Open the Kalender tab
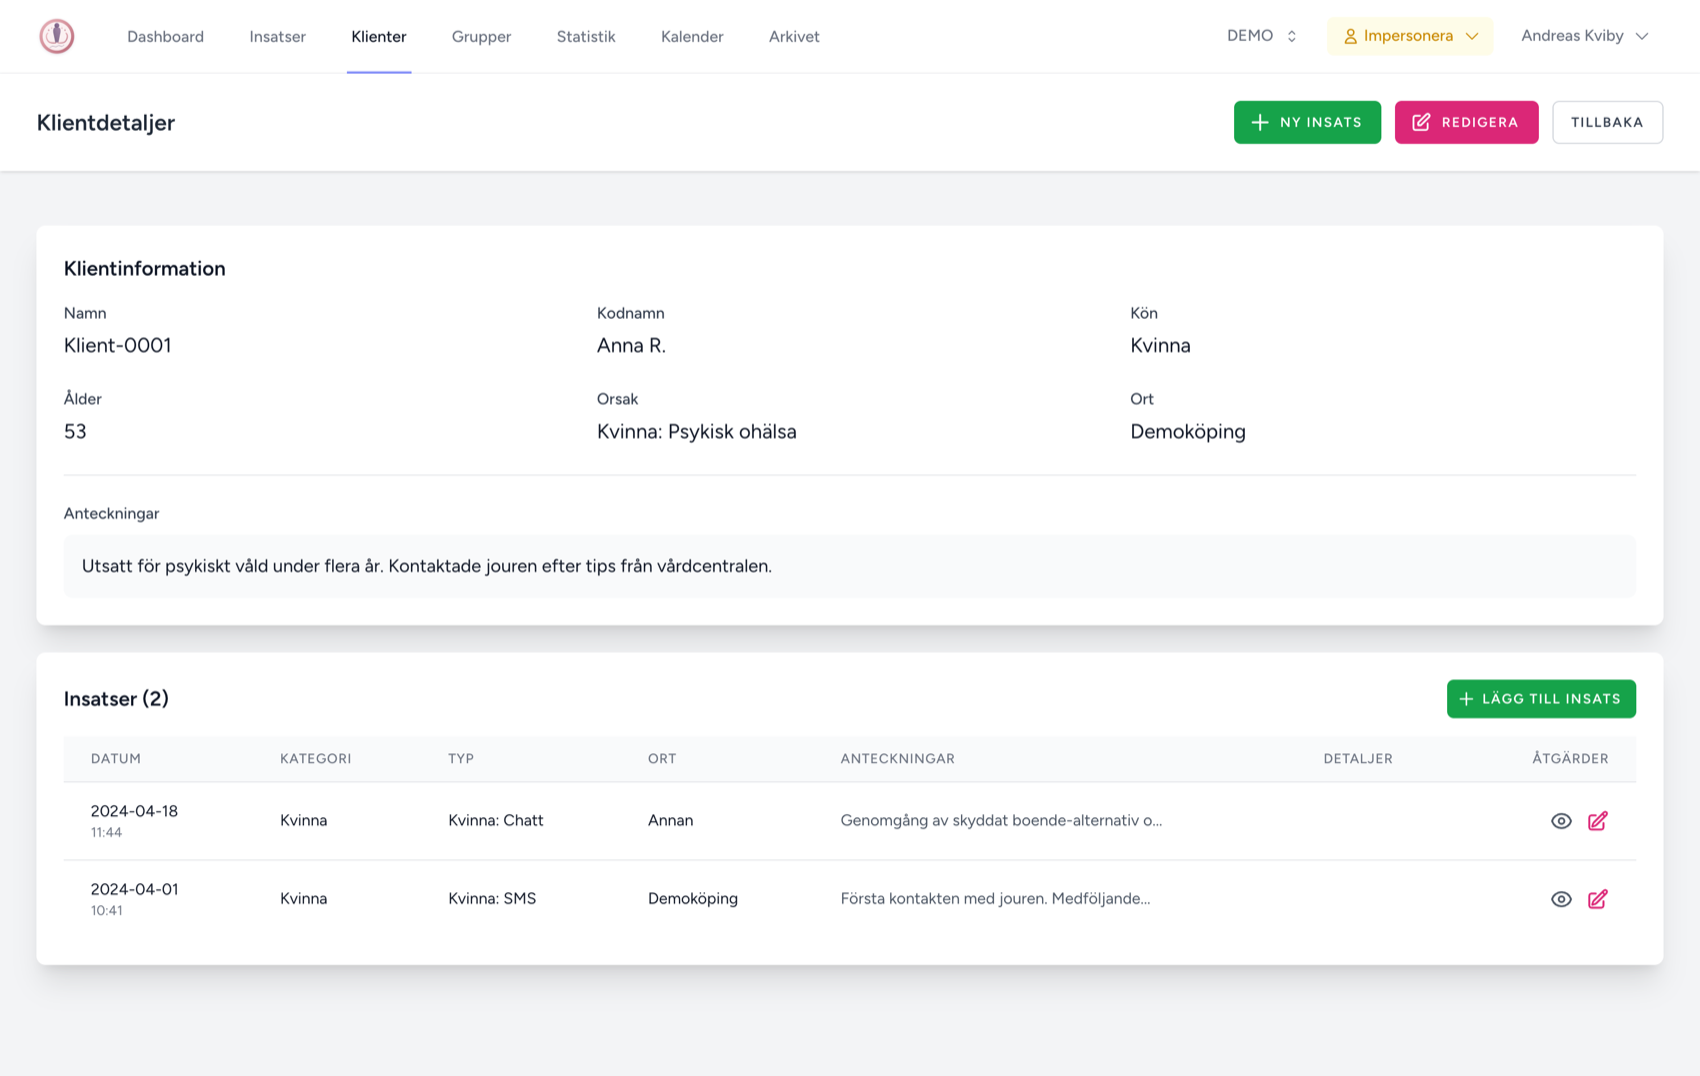This screenshot has width=1700, height=1076. [x=692, y=37]
